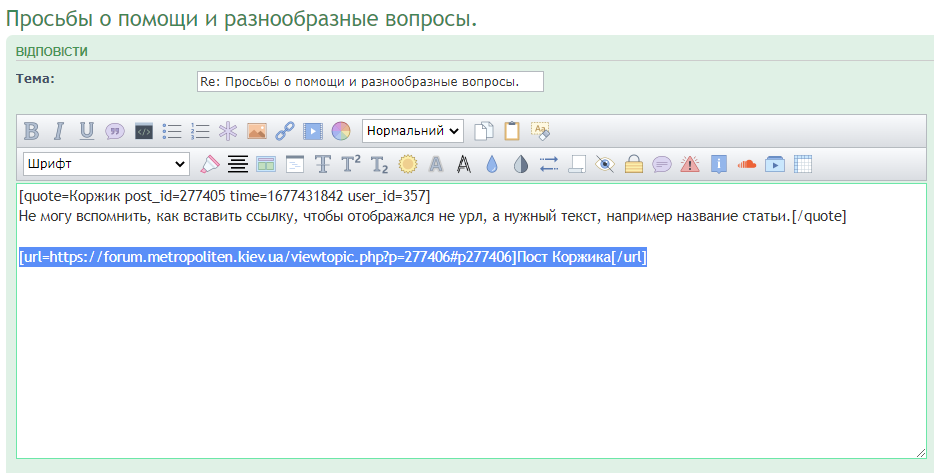934x473 pixels.
Task: Click the remove formatting eraser icon
Action: pos(209,164)
